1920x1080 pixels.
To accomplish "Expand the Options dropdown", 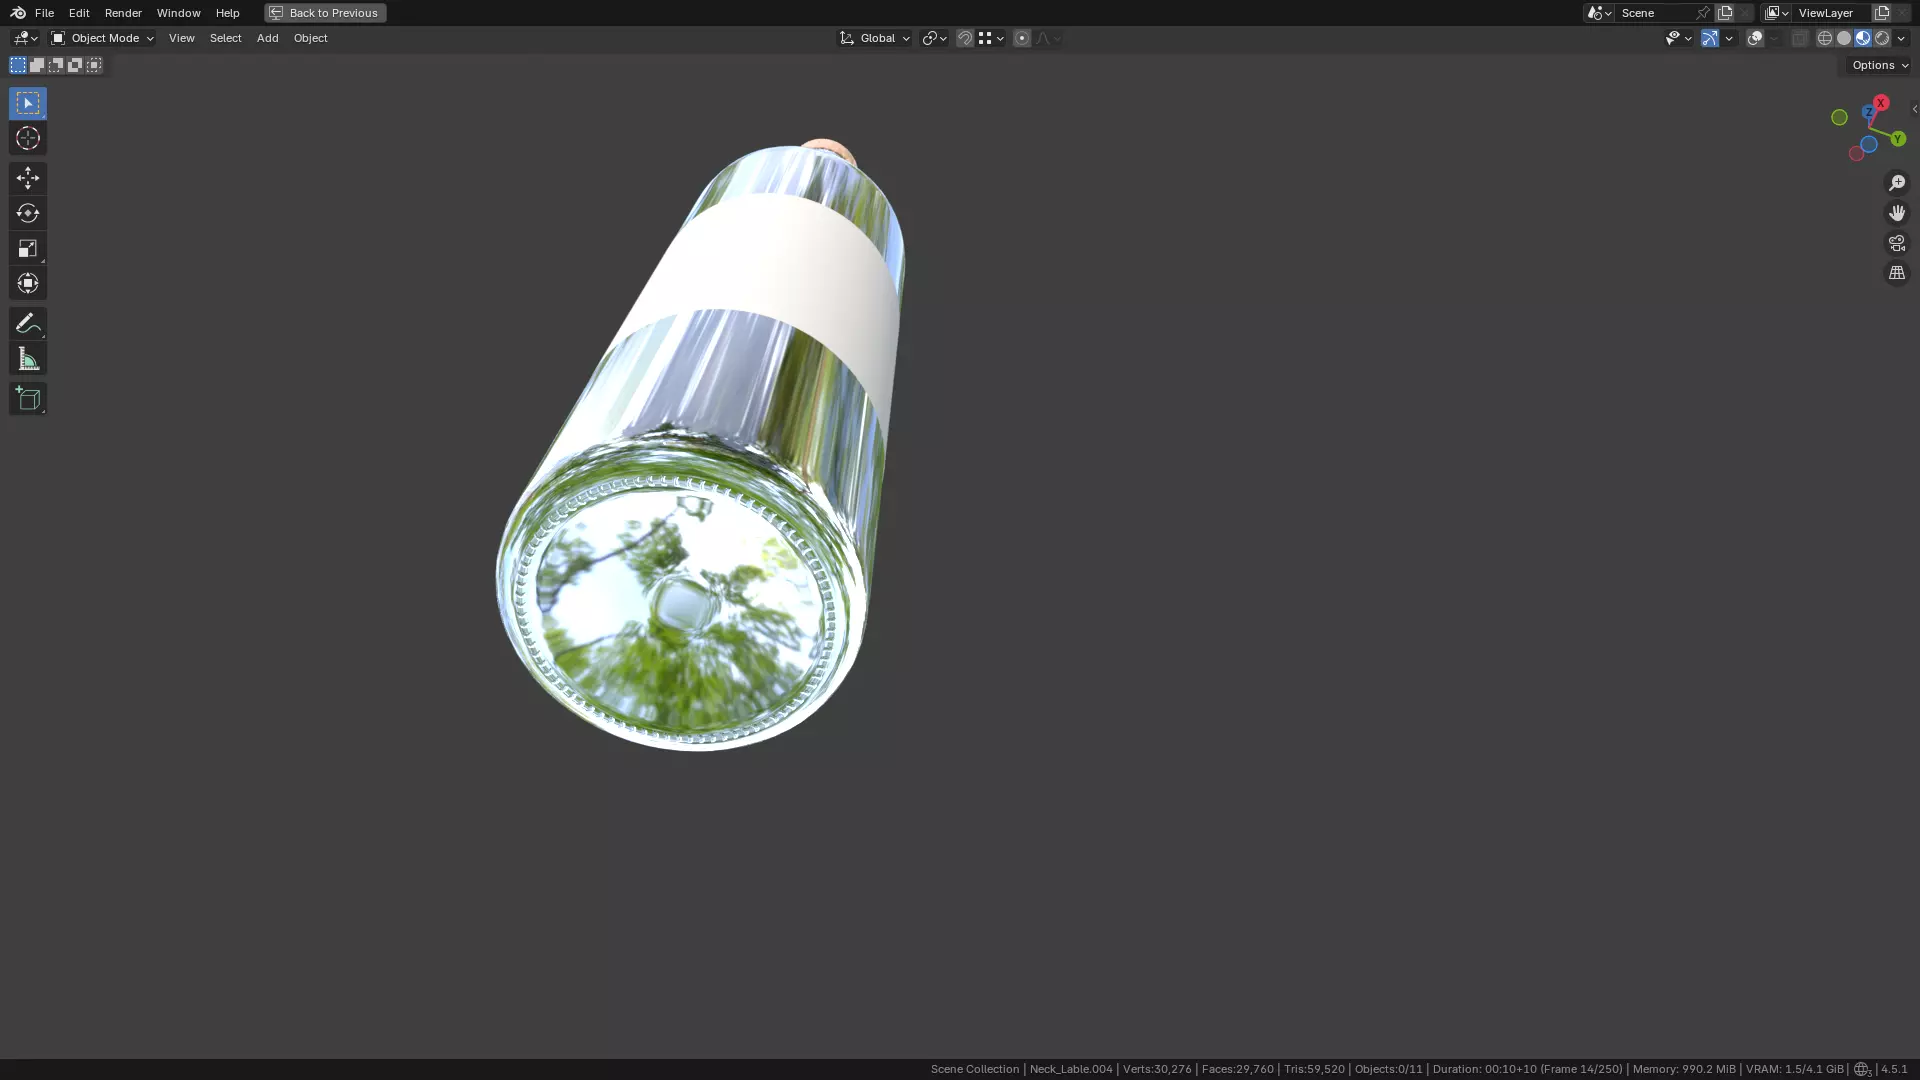I will 1880,65.
